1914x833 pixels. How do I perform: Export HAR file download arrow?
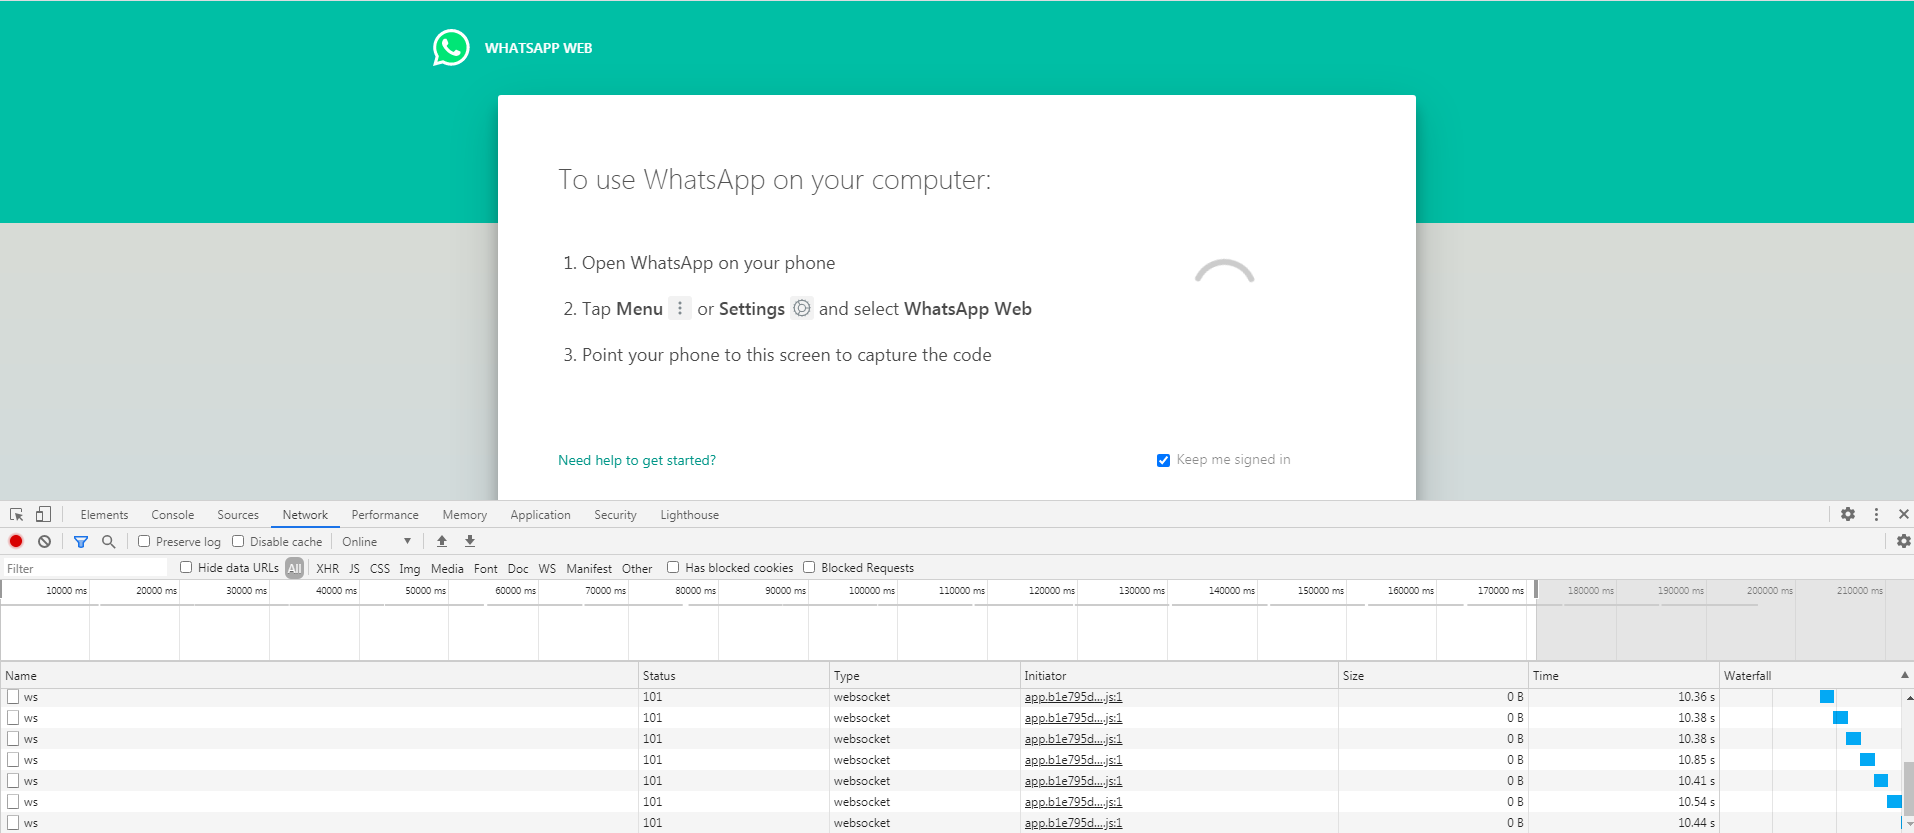pos(470,541)
